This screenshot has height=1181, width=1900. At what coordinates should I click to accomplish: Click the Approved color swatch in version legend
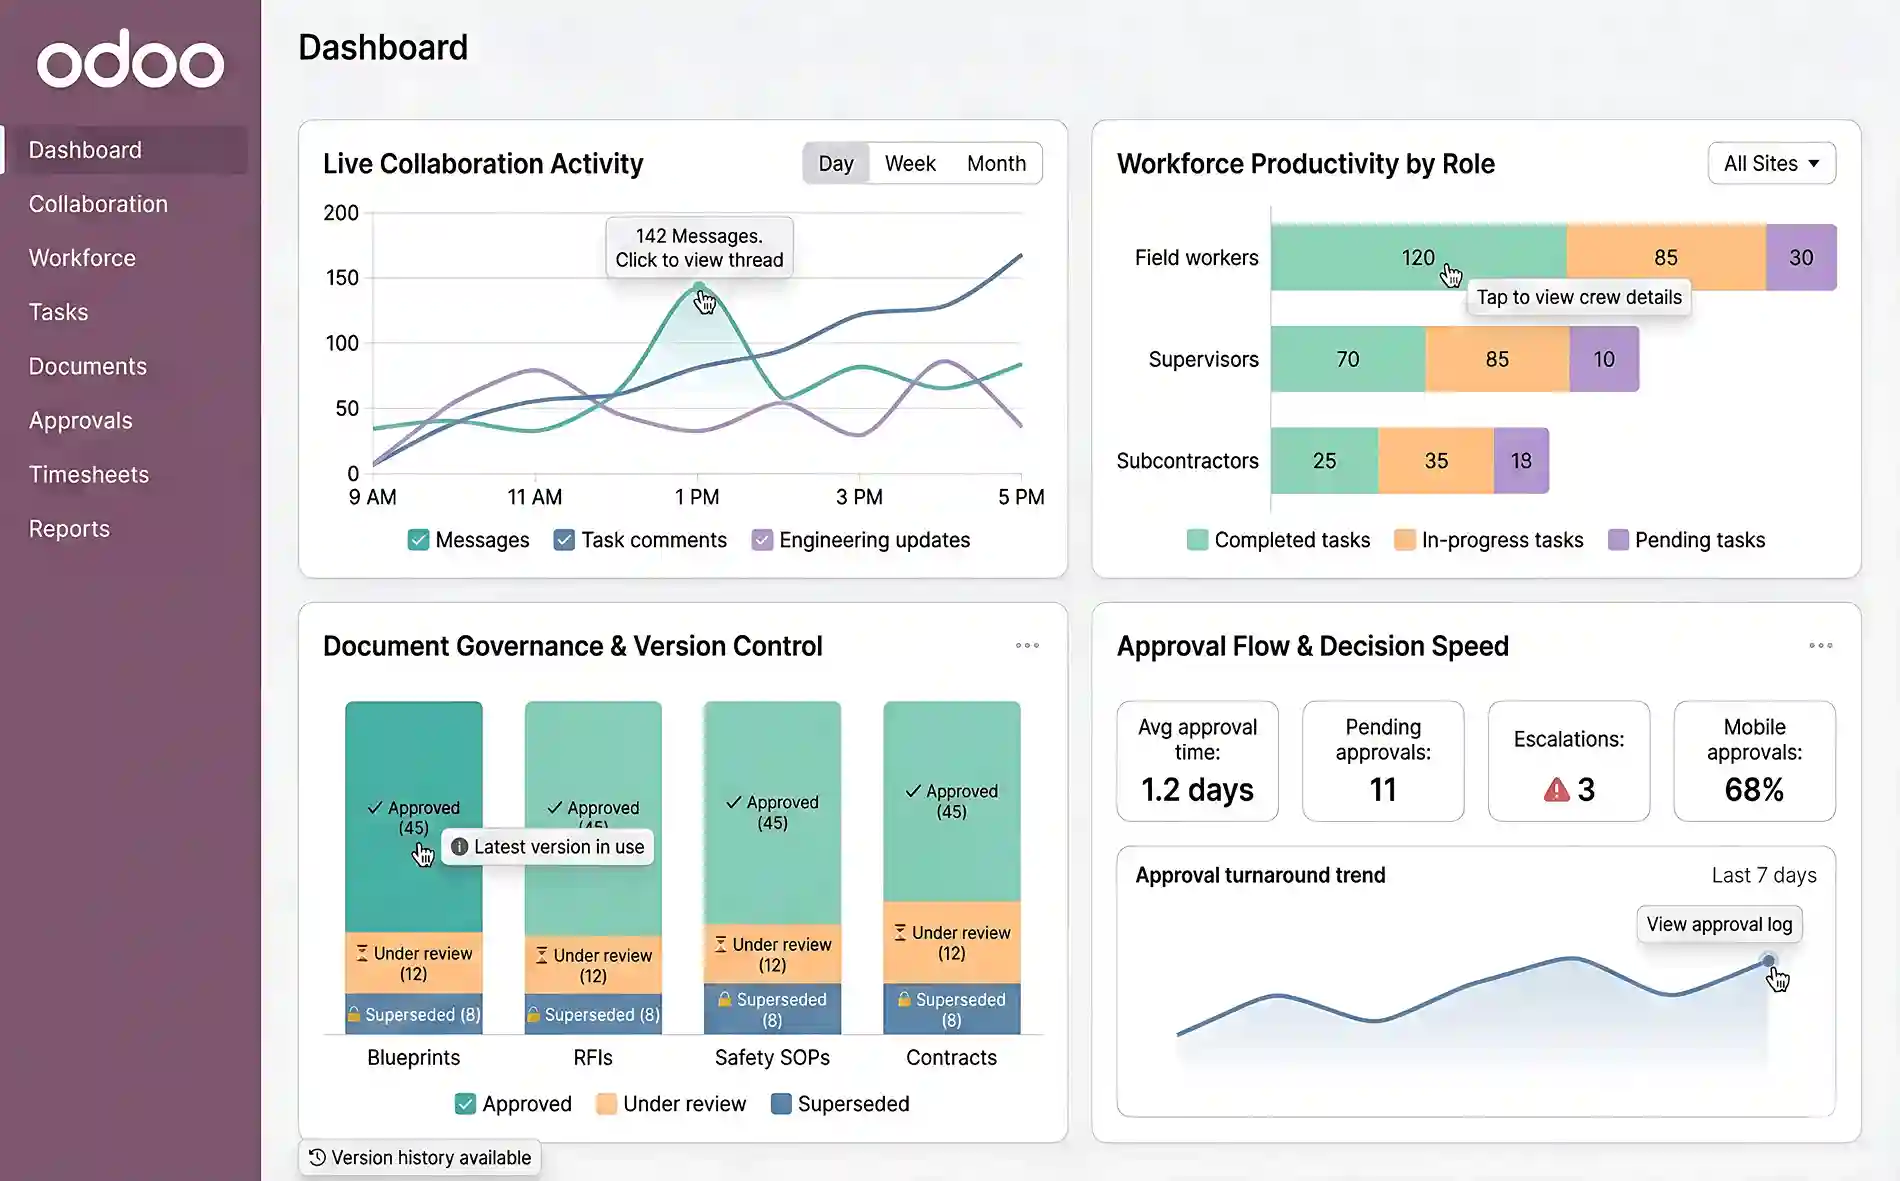tap(464, 1103)
